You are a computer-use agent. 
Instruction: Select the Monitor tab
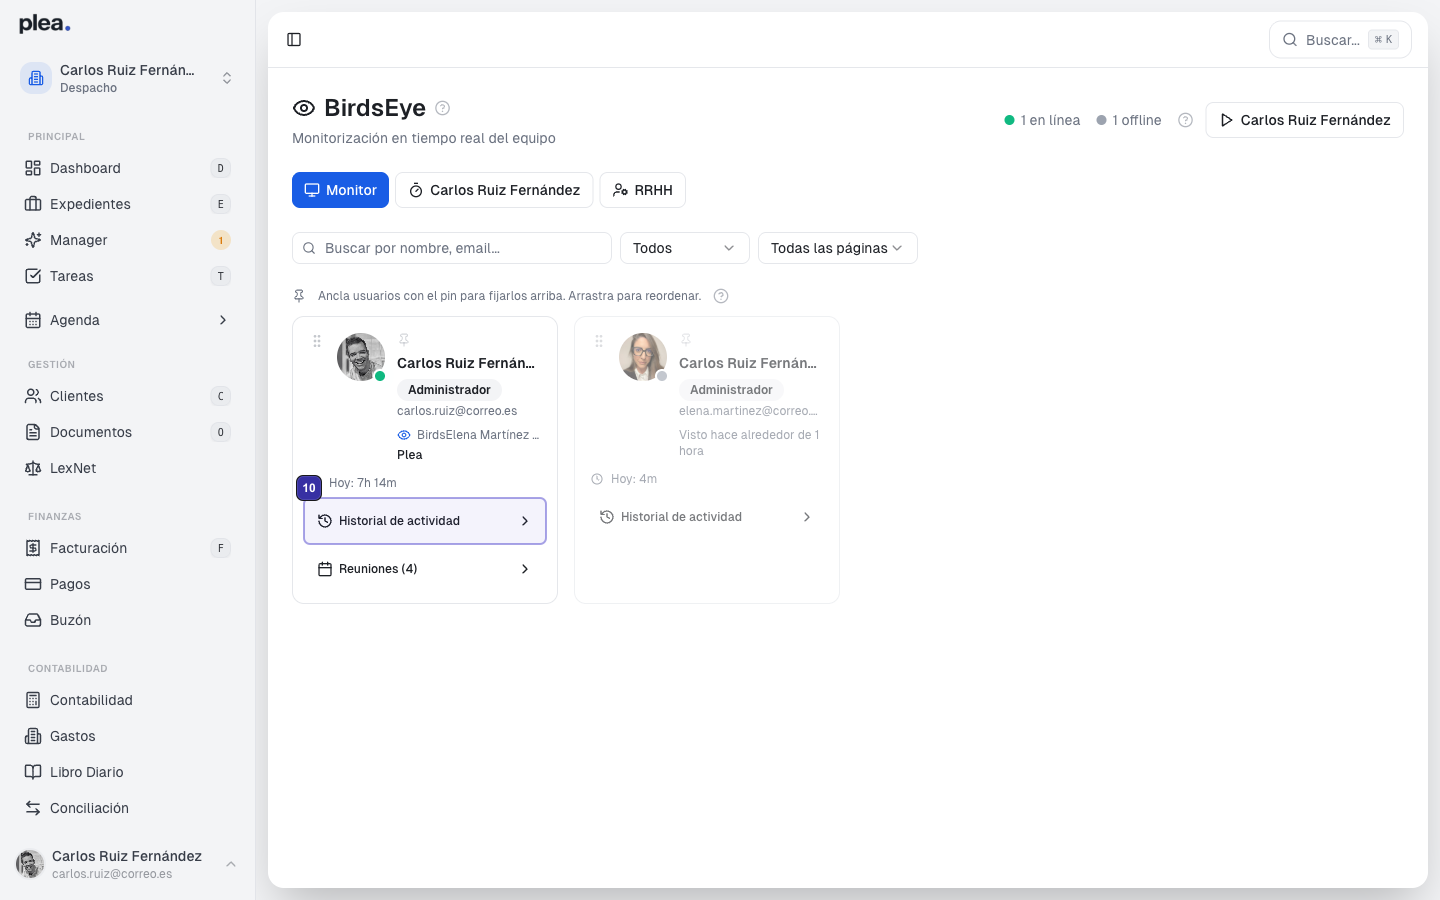tap(340, 190)
